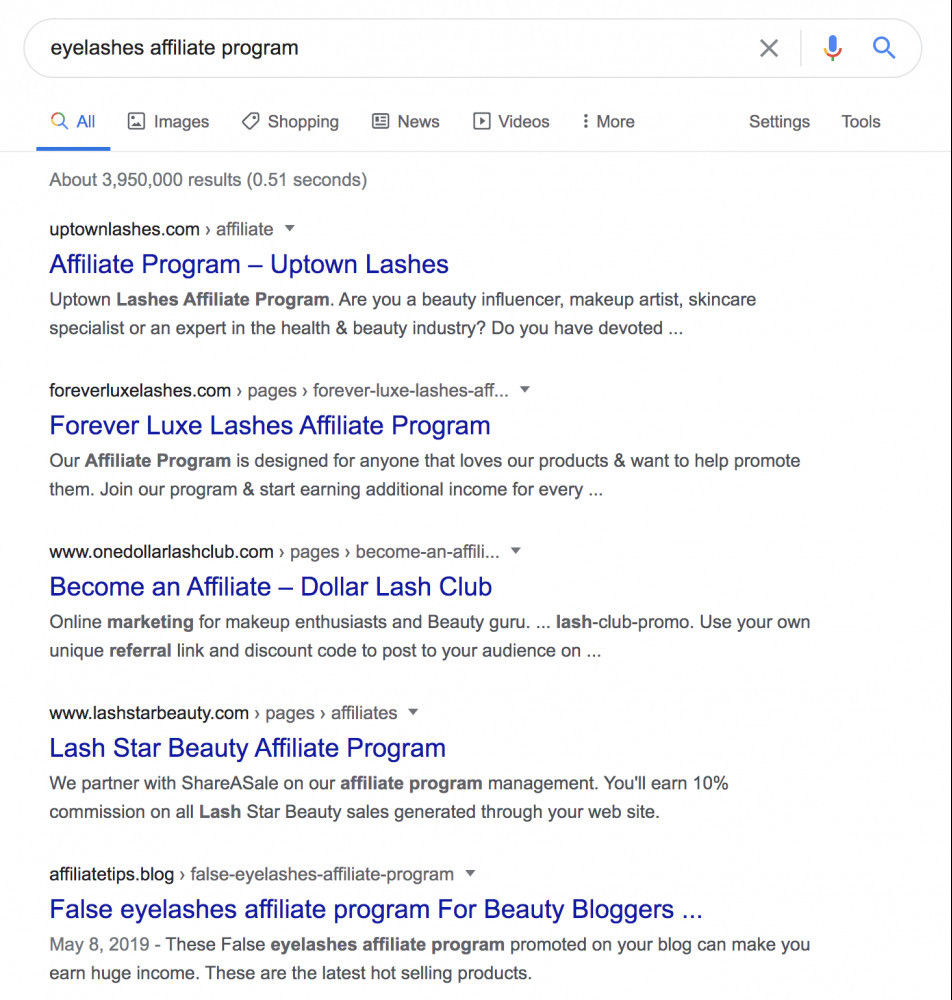Click the foreverluxelashes.com › pages URL breadcrumb

(x=279, y=390)
